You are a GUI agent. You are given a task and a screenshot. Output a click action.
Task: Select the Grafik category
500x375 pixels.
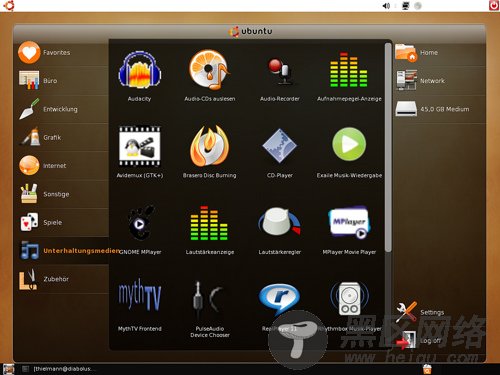(62, 138)
